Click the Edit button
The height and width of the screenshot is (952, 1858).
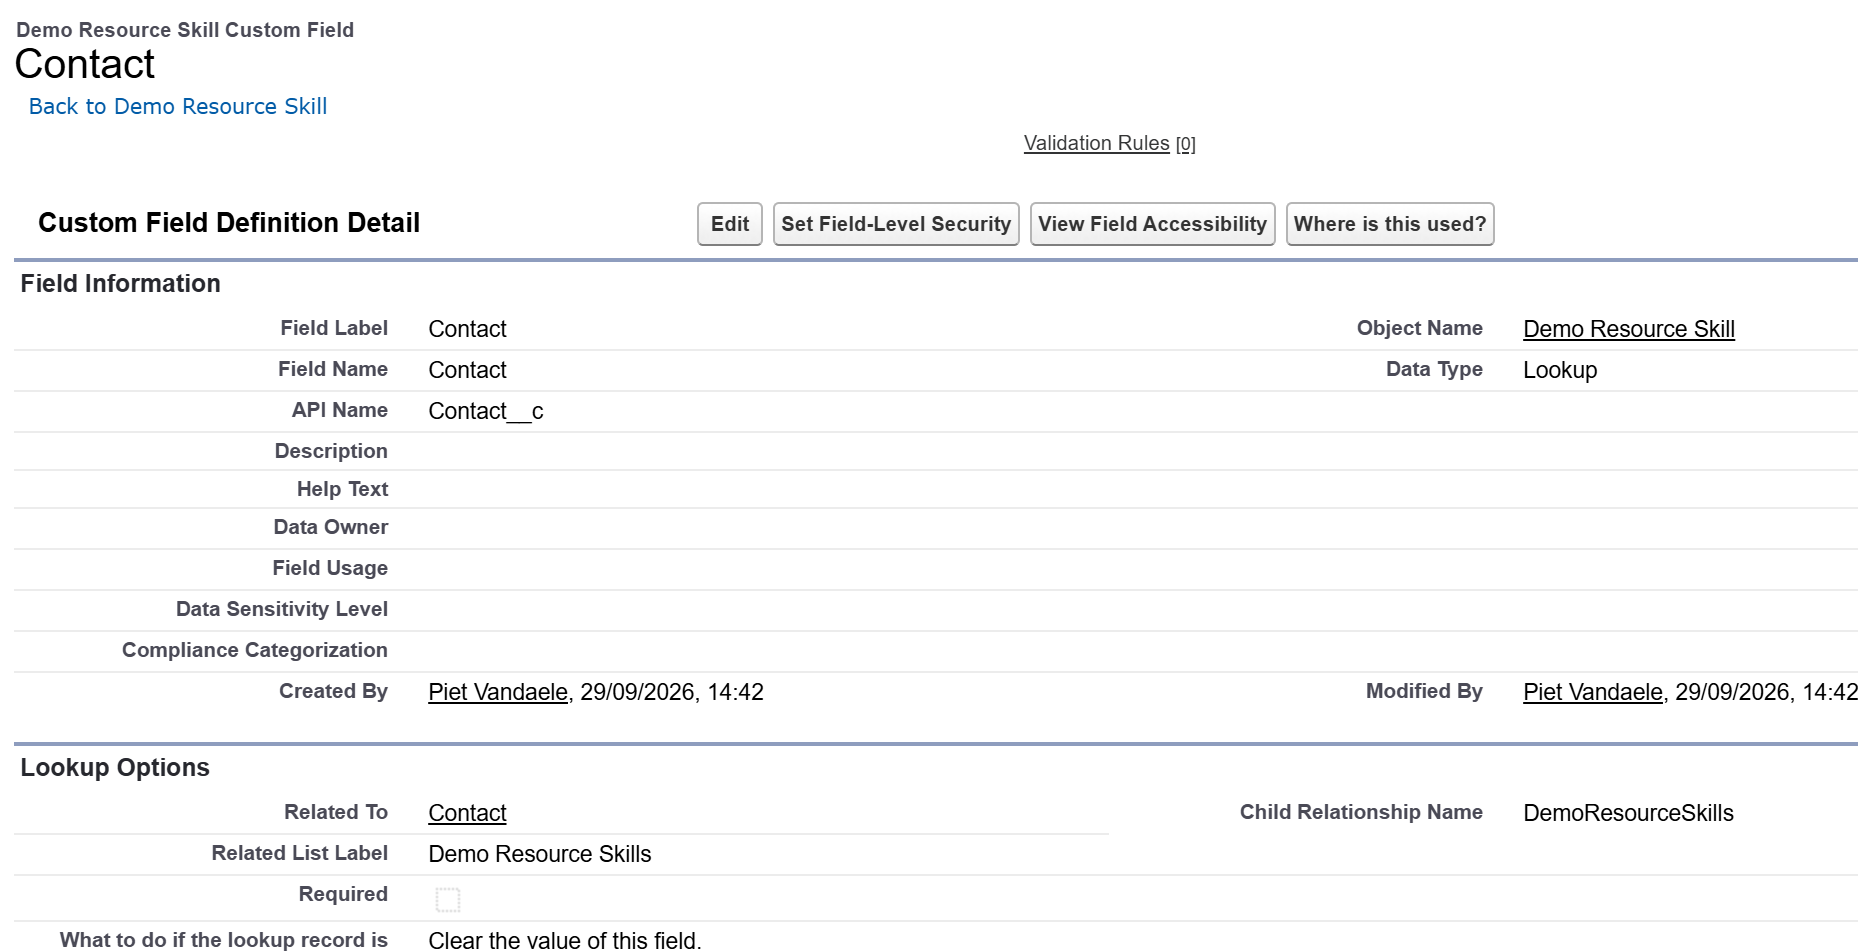pos(730,224)
